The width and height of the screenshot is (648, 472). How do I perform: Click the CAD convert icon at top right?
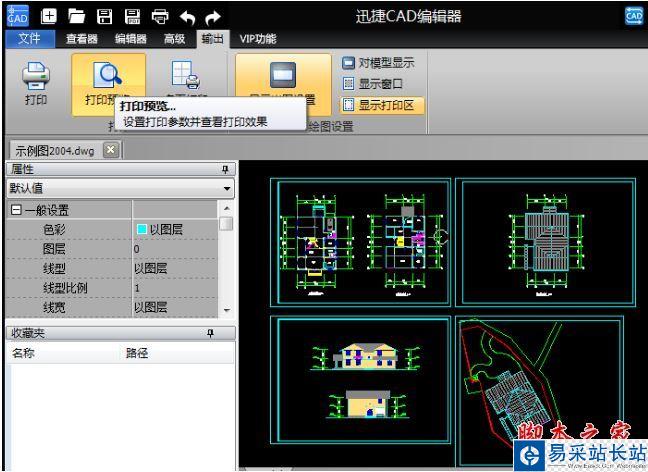[x=634, y=16]
